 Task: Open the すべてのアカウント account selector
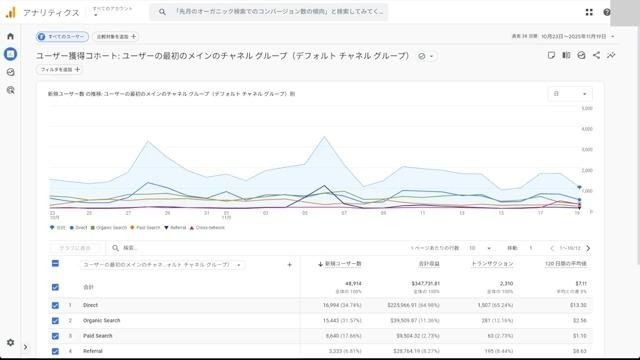112,11
